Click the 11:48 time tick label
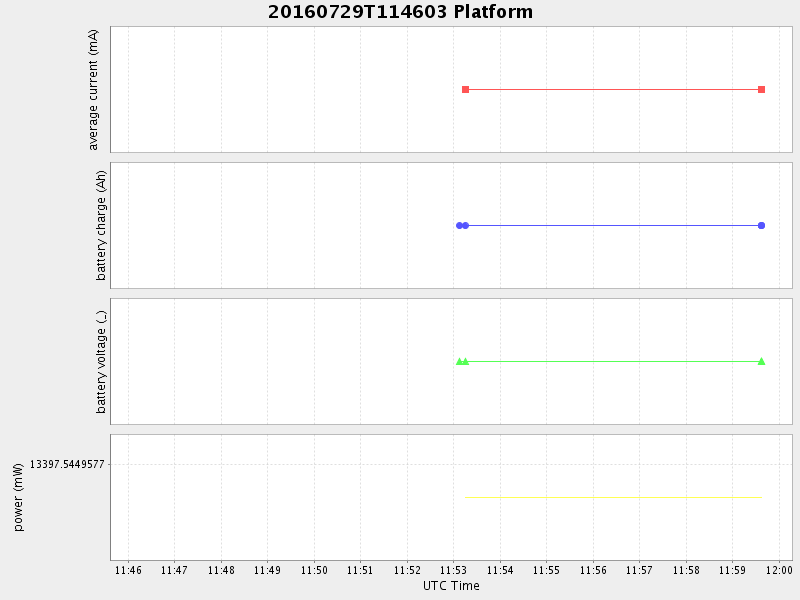800x600 pixels. (221, 570)
